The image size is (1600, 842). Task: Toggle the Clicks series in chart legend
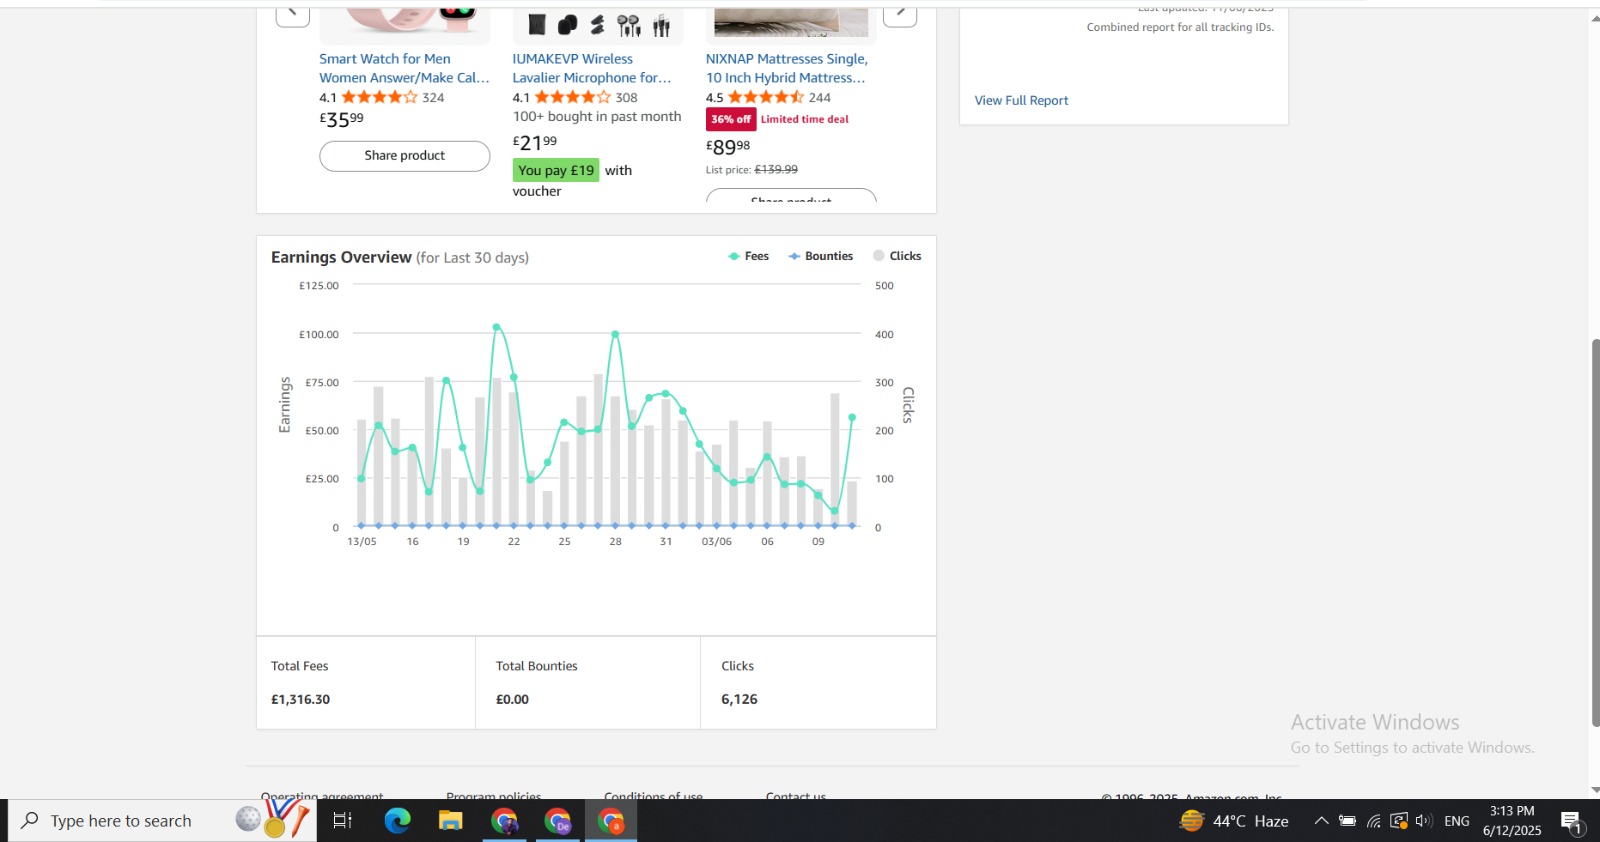[x=897, y=256]
